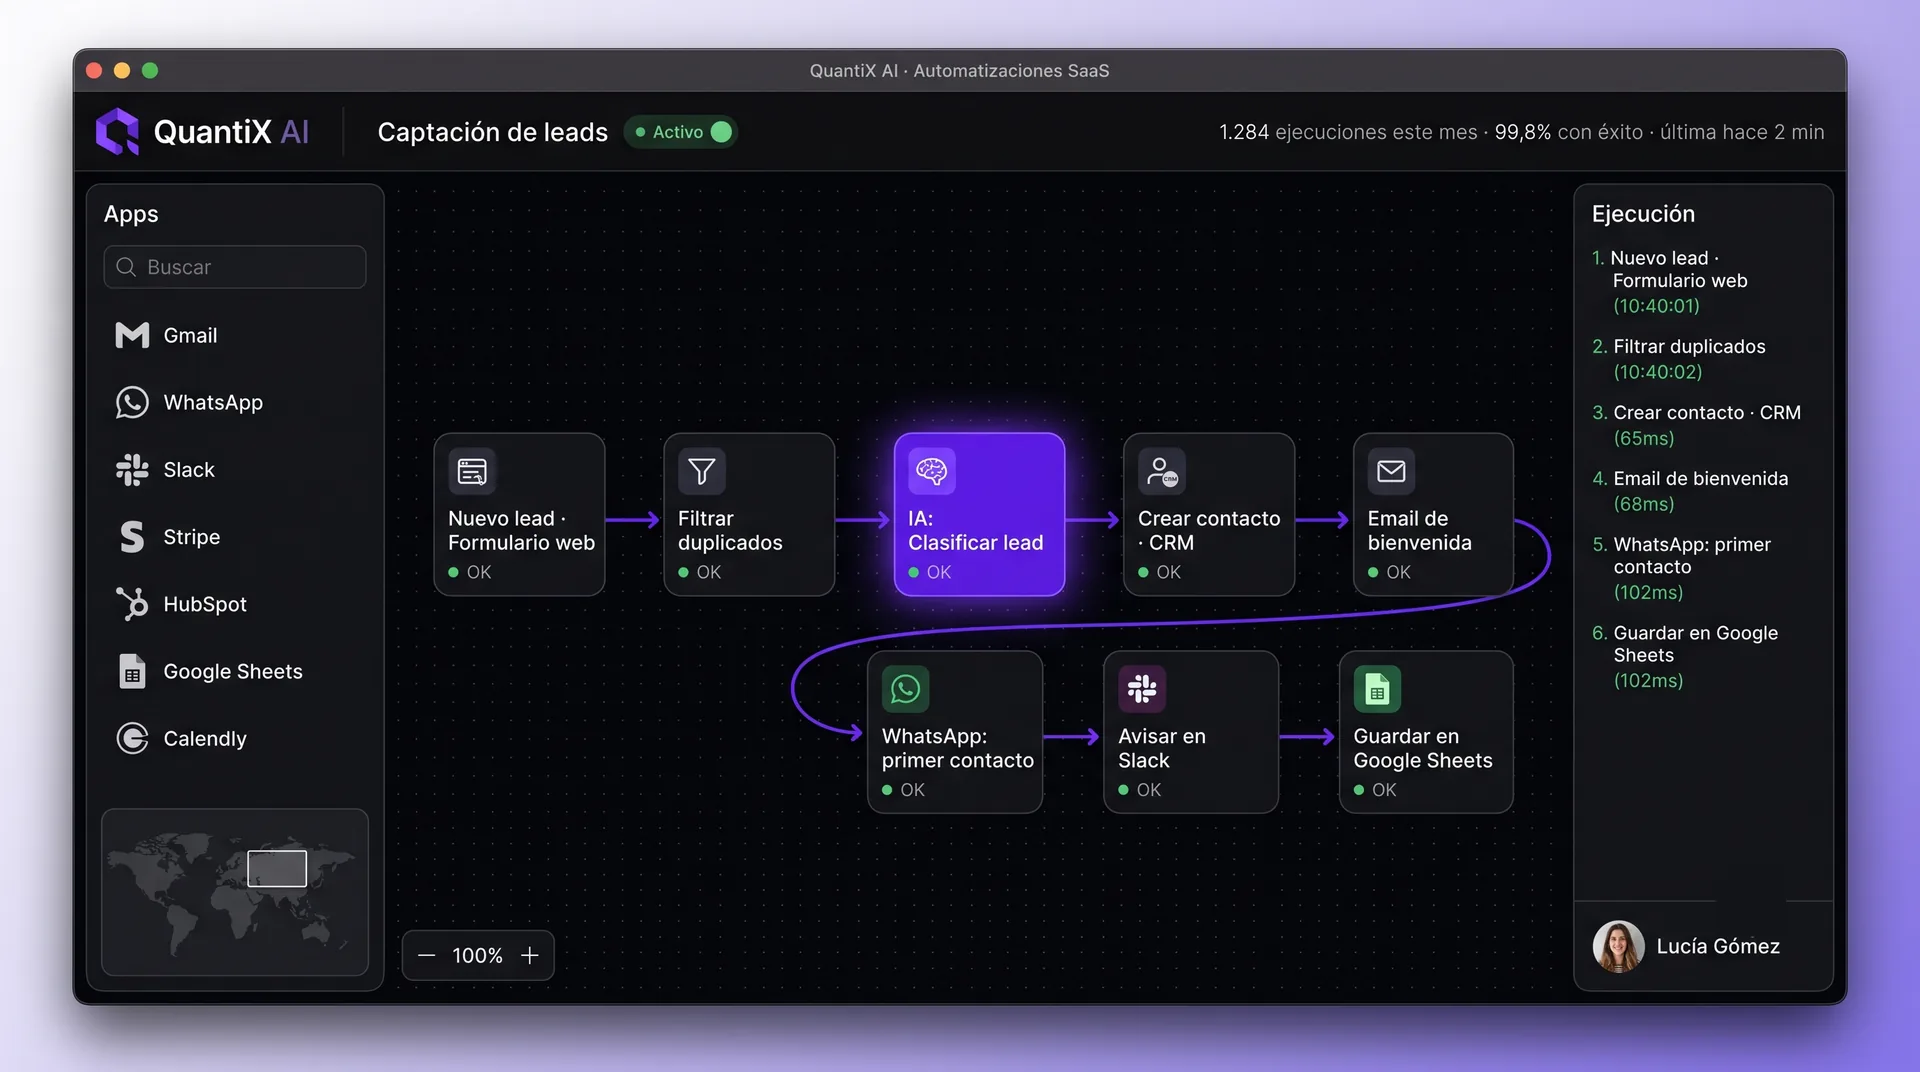Open Lucía Gómez user profile name
1920x1072 pixels.
(1718, 946)
